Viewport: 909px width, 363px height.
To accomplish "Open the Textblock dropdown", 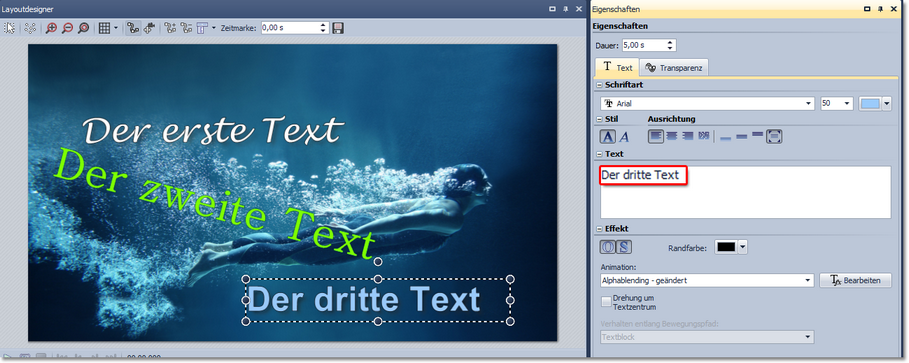I will point(707,337).
